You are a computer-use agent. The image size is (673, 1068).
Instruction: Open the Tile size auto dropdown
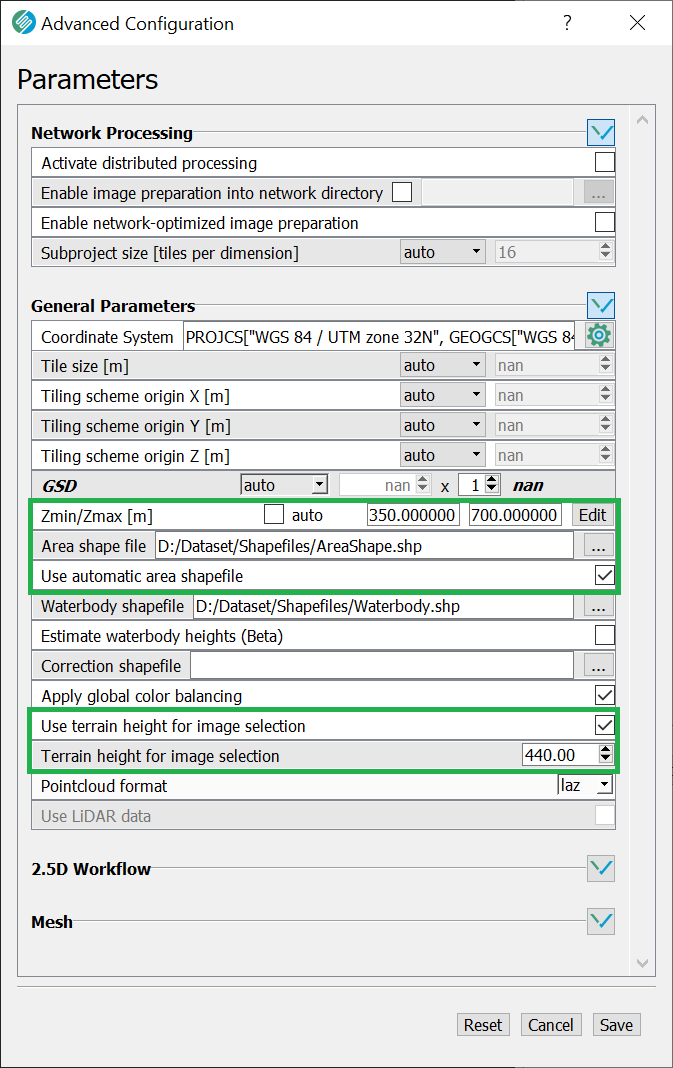pos(443,365)
